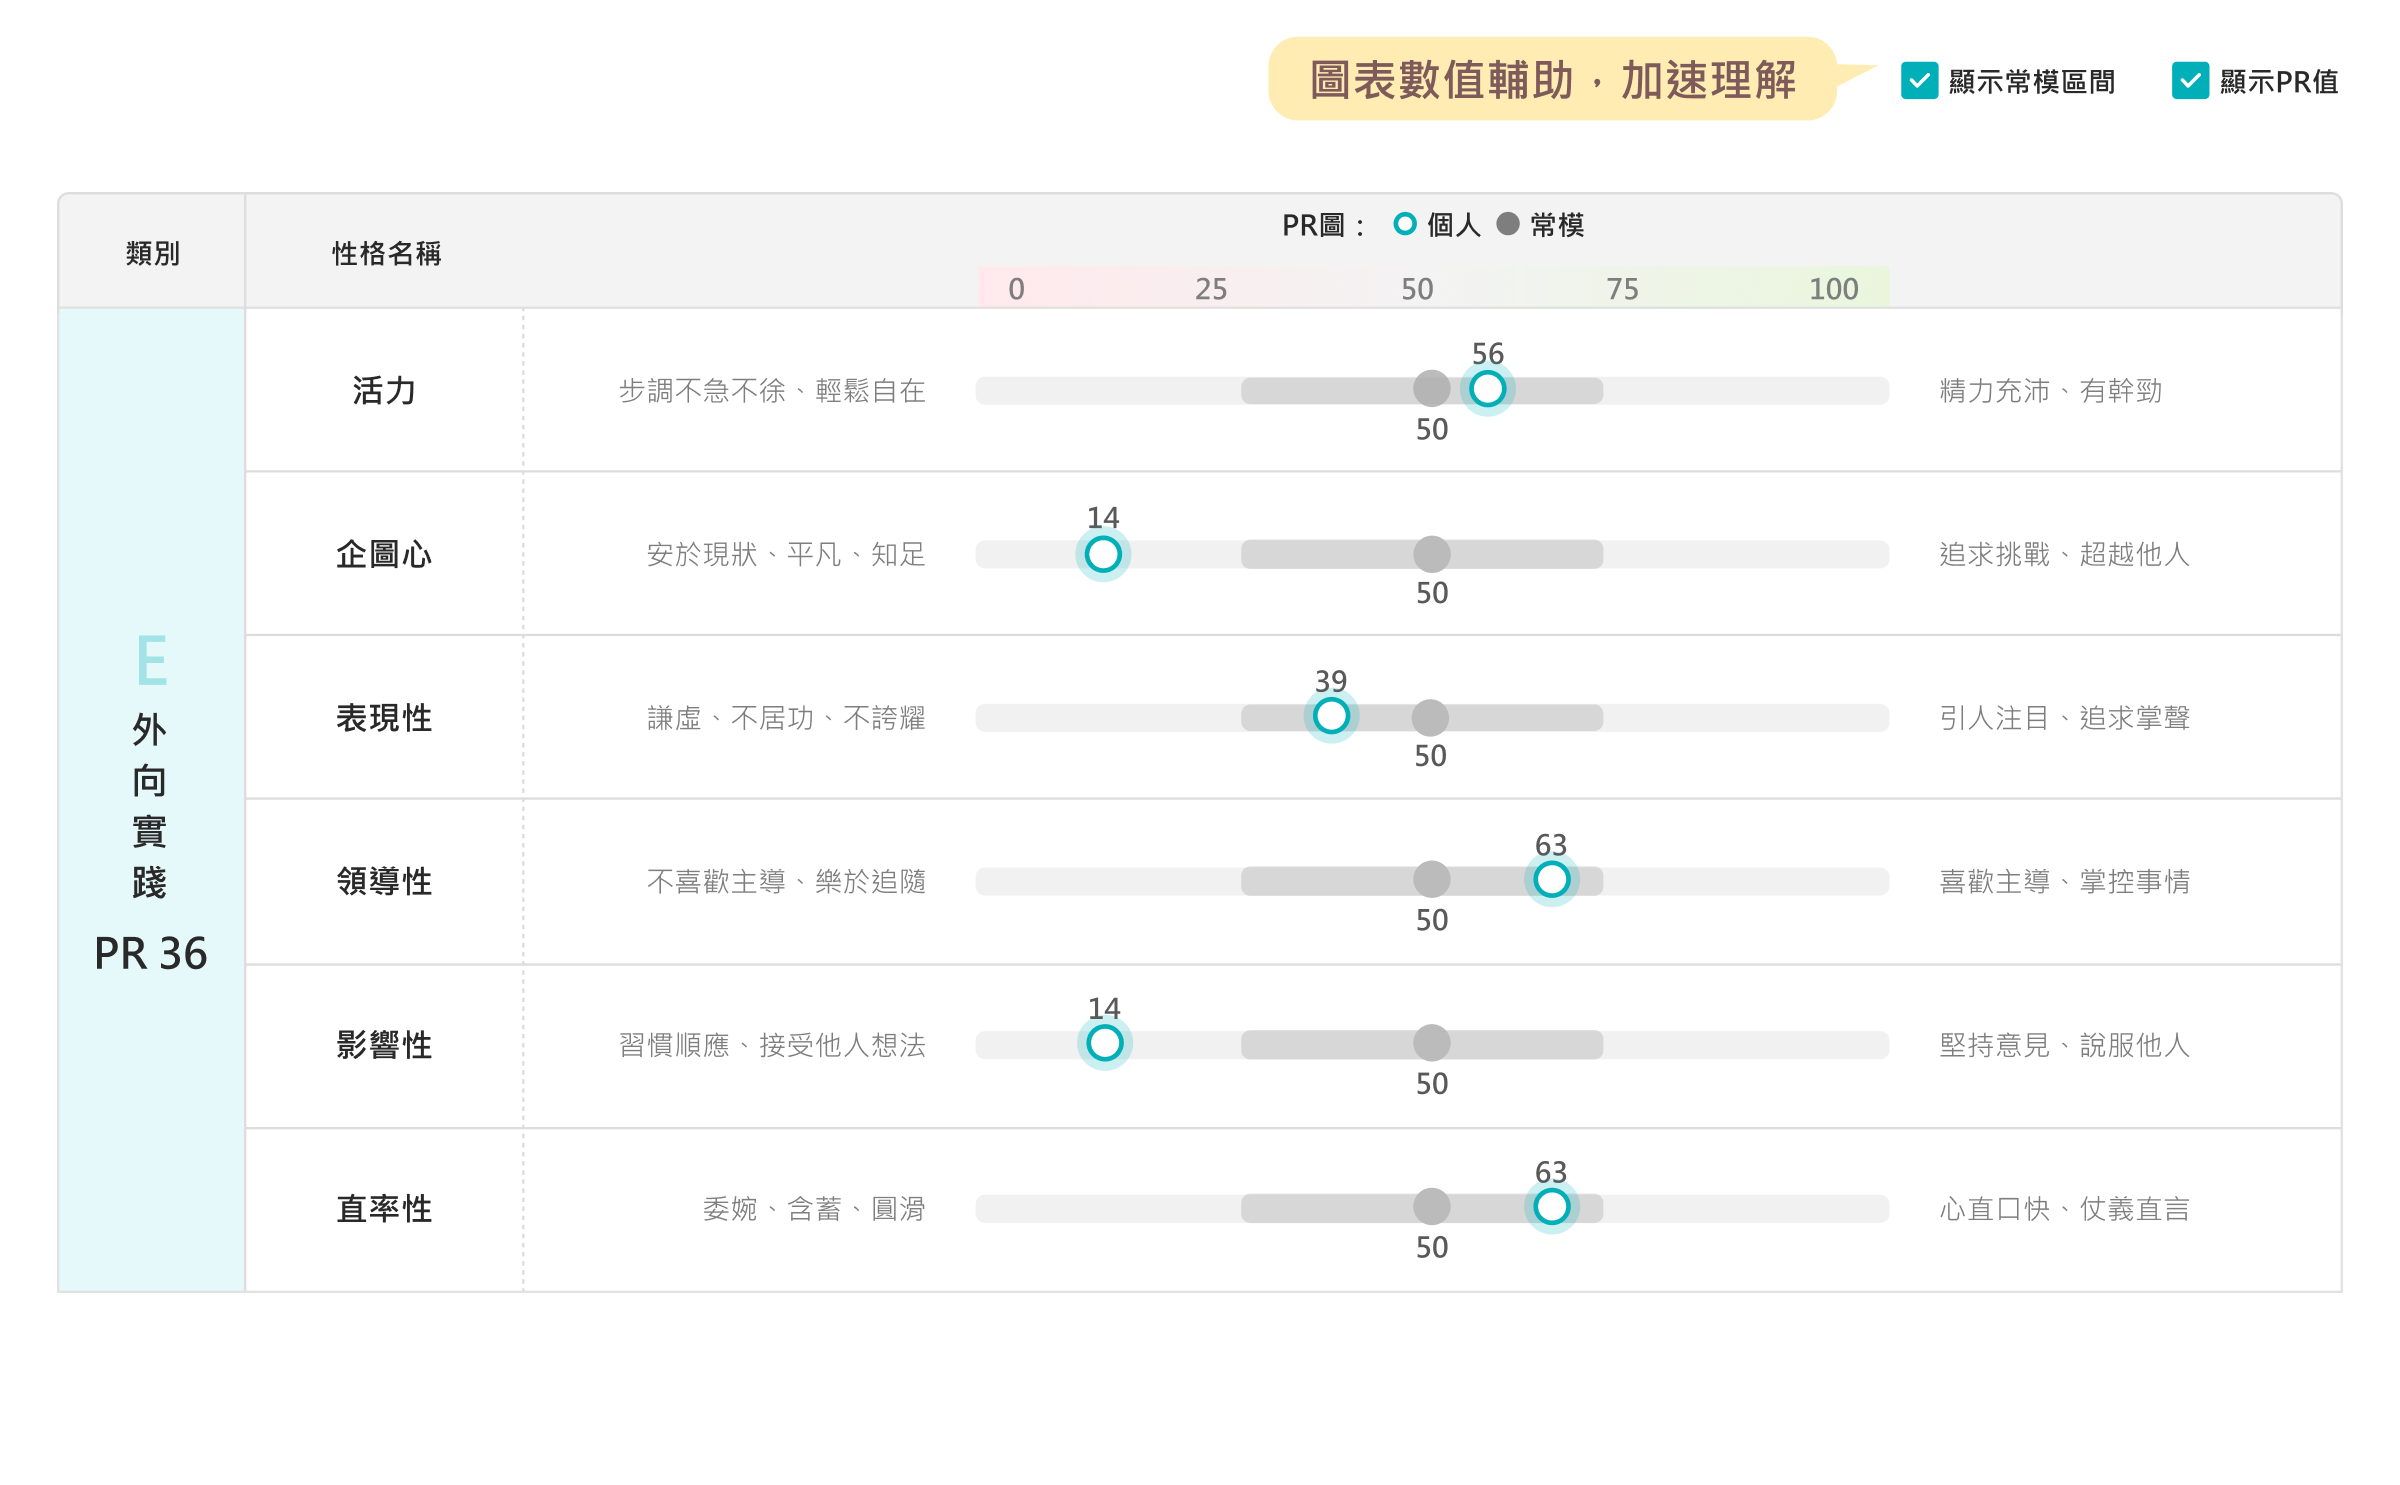Click the 性格名稱 column header
The width and height of the screenshot is (2400, 1485).
[x=386, y=253]
